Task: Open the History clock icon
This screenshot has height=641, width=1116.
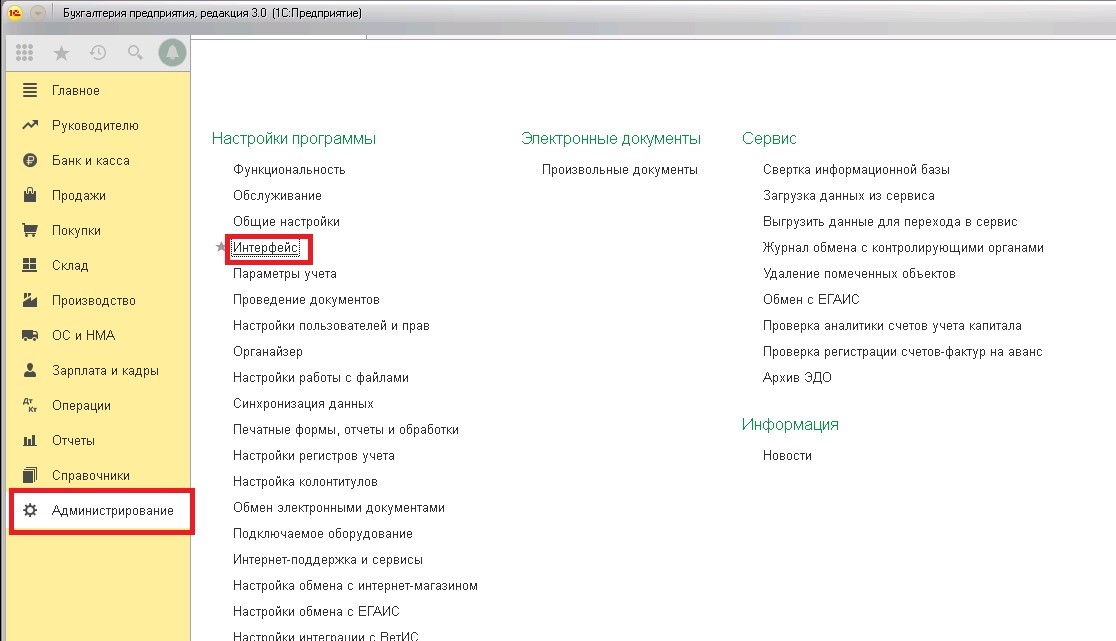Action: click(97, 53)
